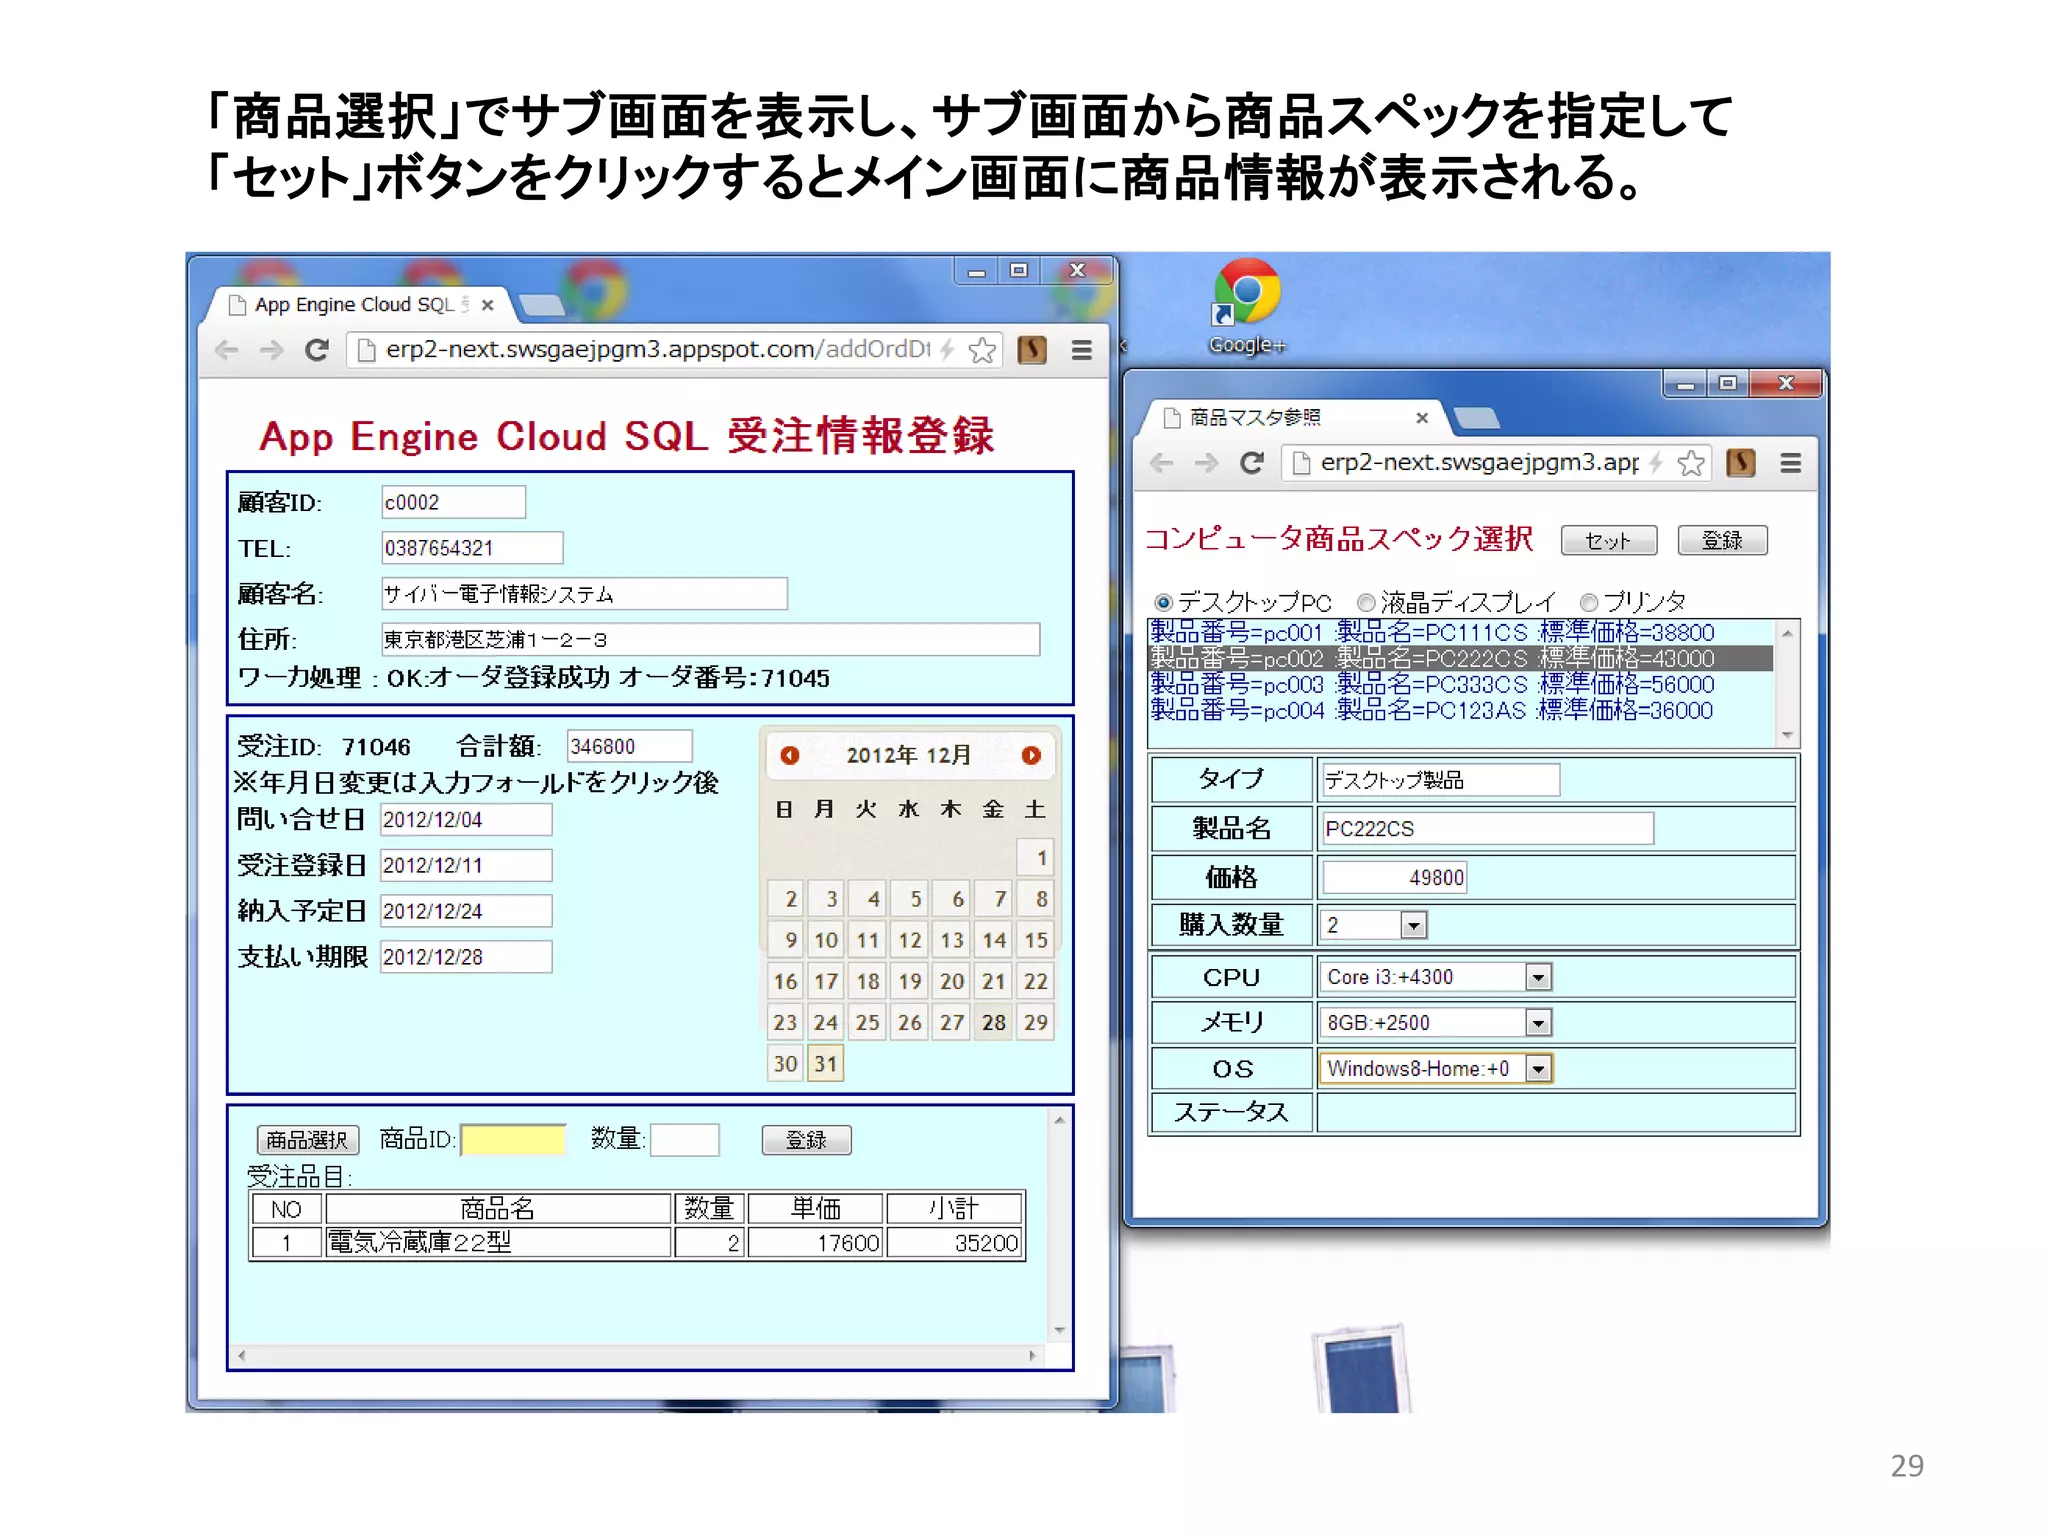Screen dimensions: 2048x1536
Task: Click back arrow in product master window
Action: (x=1162, y=463)
